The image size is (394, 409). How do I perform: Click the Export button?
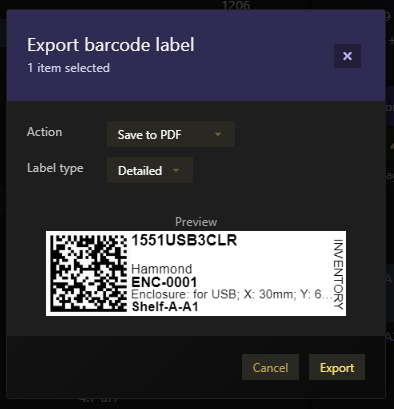point(337,367)
